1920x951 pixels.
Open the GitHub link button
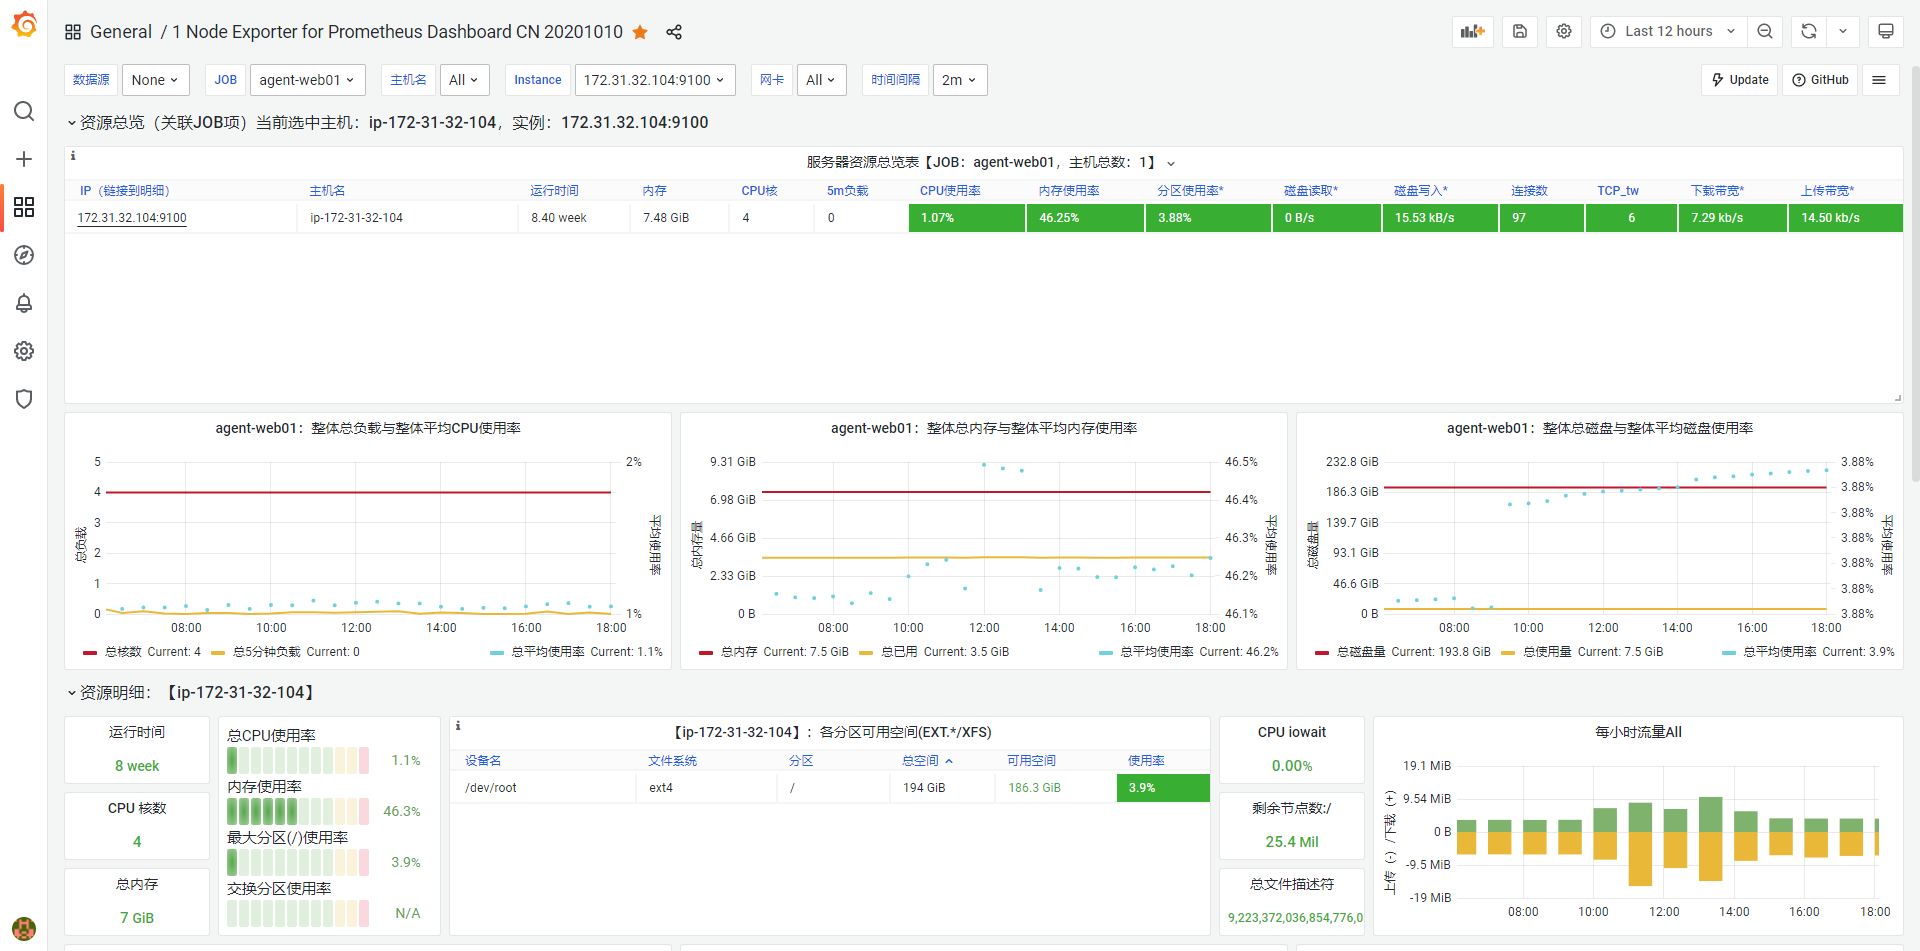[x=1820, y=79]
